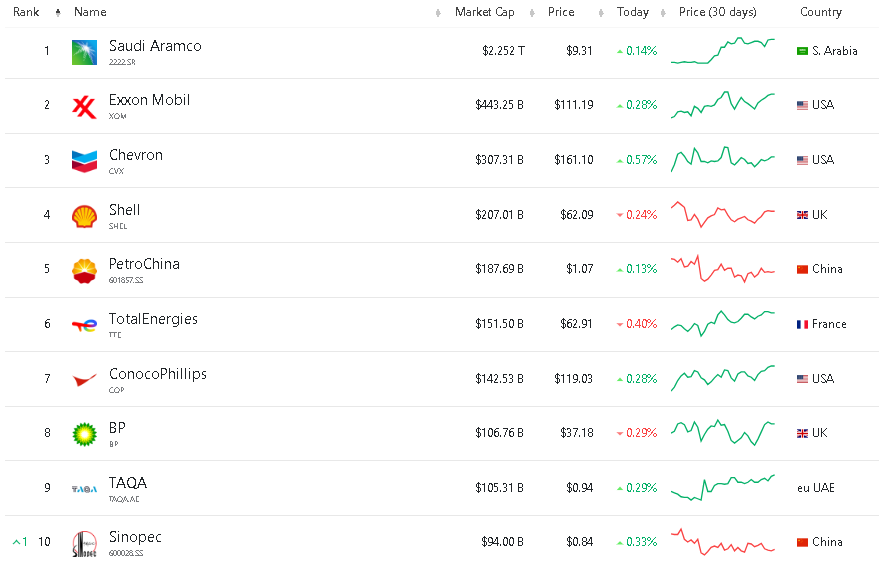Open the TAQA company link
Viewport: 879px width, 561px height.
point(128,483)
